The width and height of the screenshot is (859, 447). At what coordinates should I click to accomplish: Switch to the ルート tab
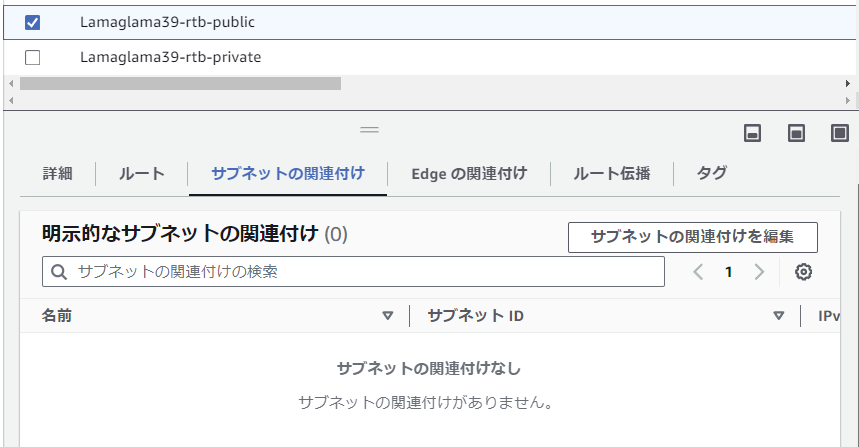(x=141, y=174)
